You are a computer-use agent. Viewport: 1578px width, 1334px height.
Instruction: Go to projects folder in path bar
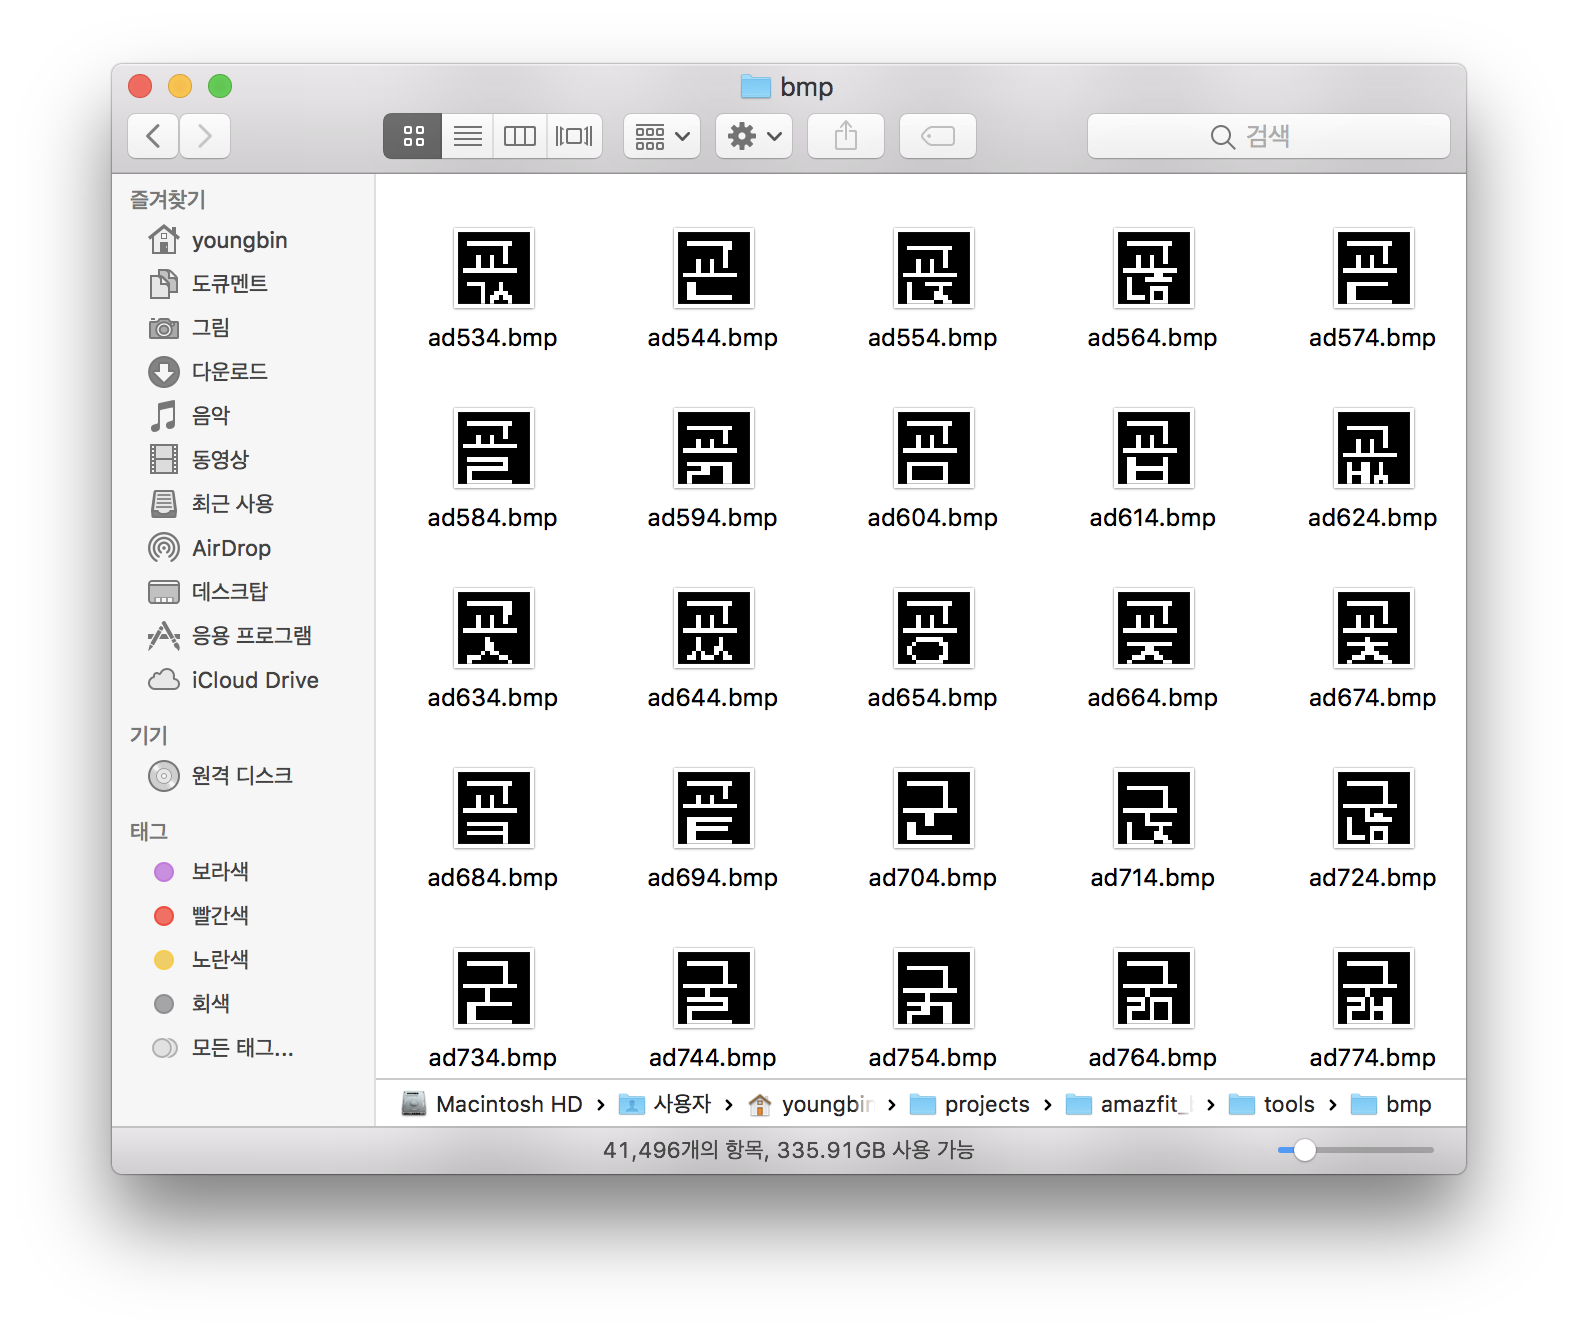(986, 1104)
